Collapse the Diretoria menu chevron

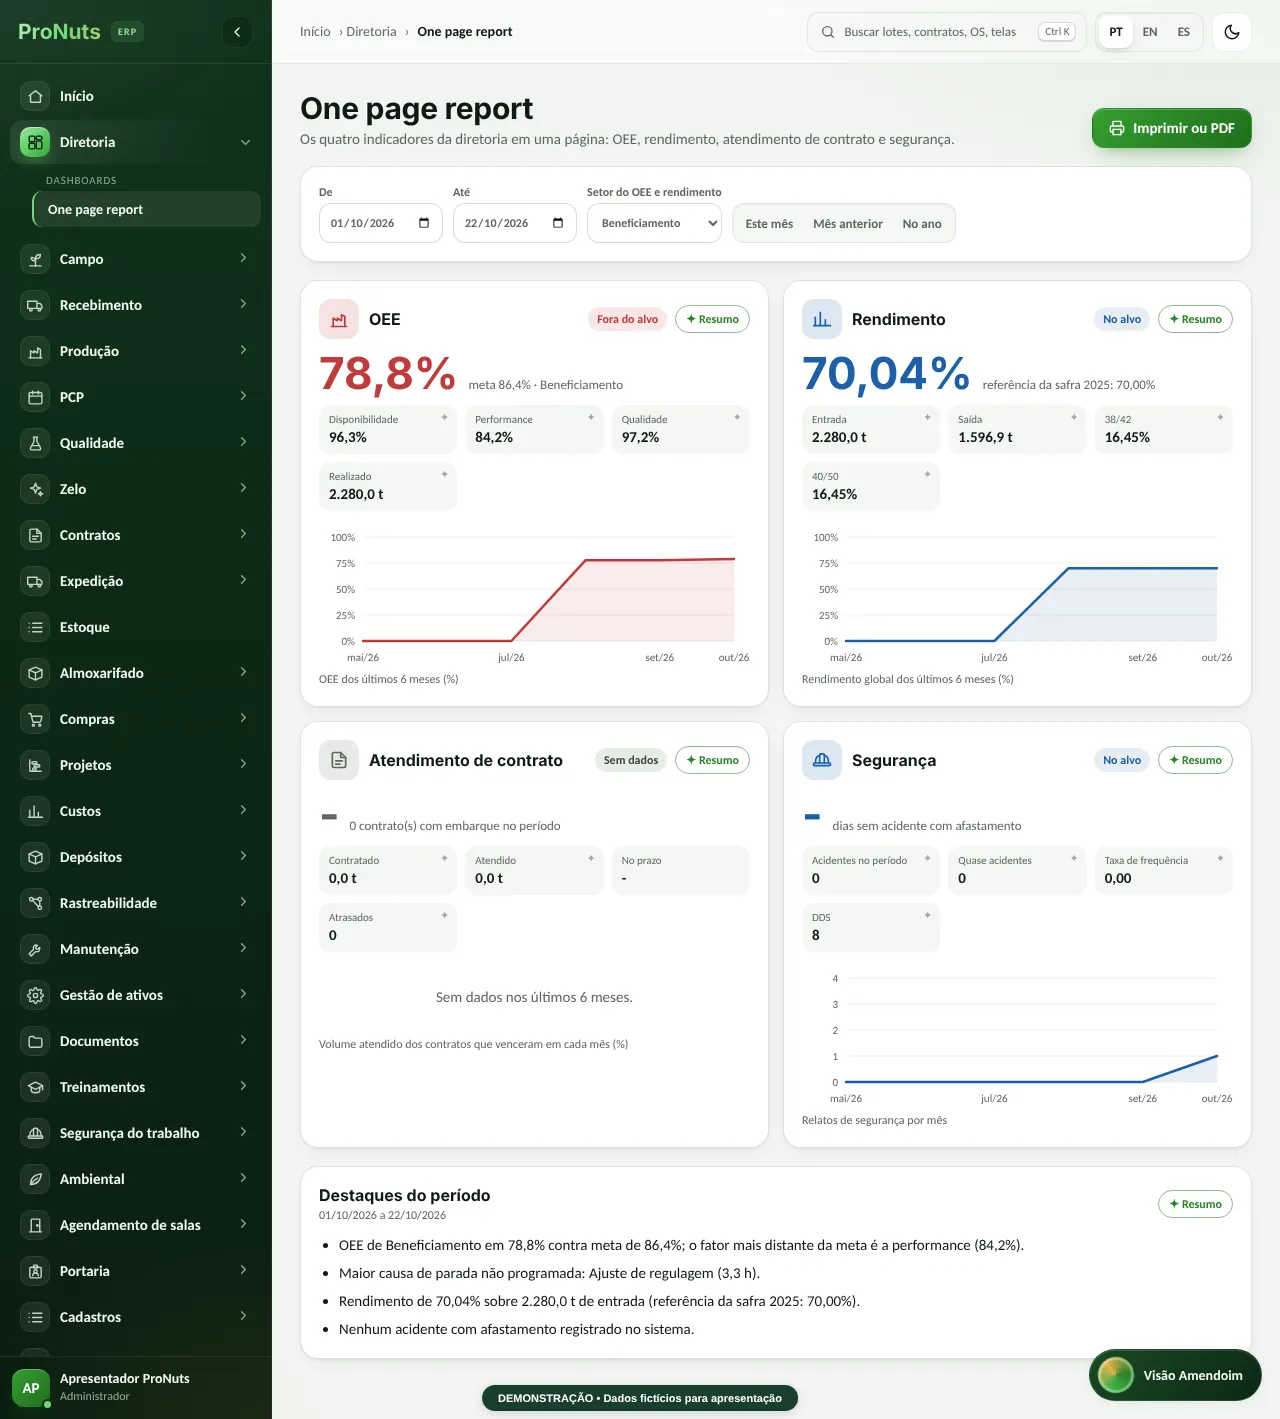245,142
